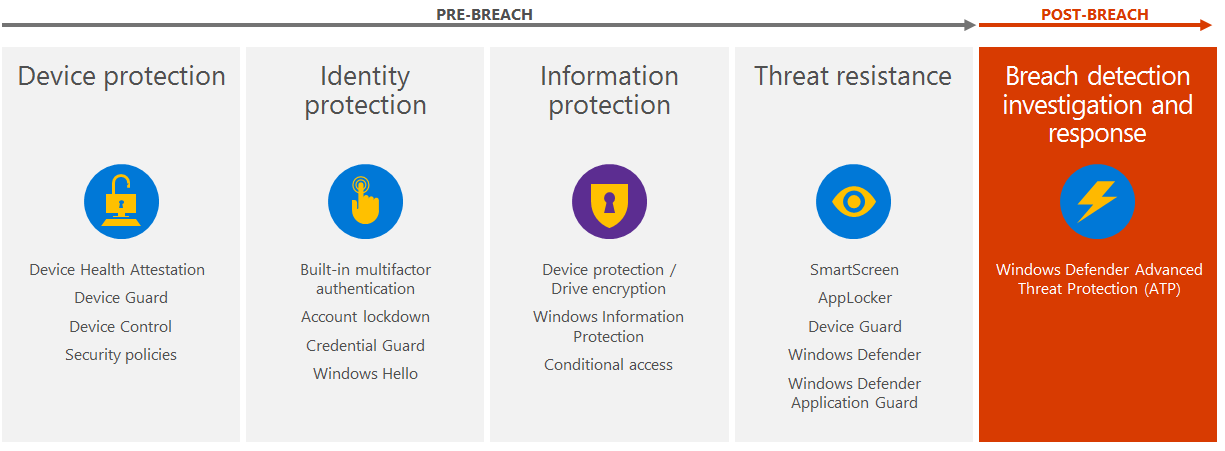The height and width of the screenshot is (451, 1225).
Task: Click the Information protection shield icon
Action: coord(609,202)
